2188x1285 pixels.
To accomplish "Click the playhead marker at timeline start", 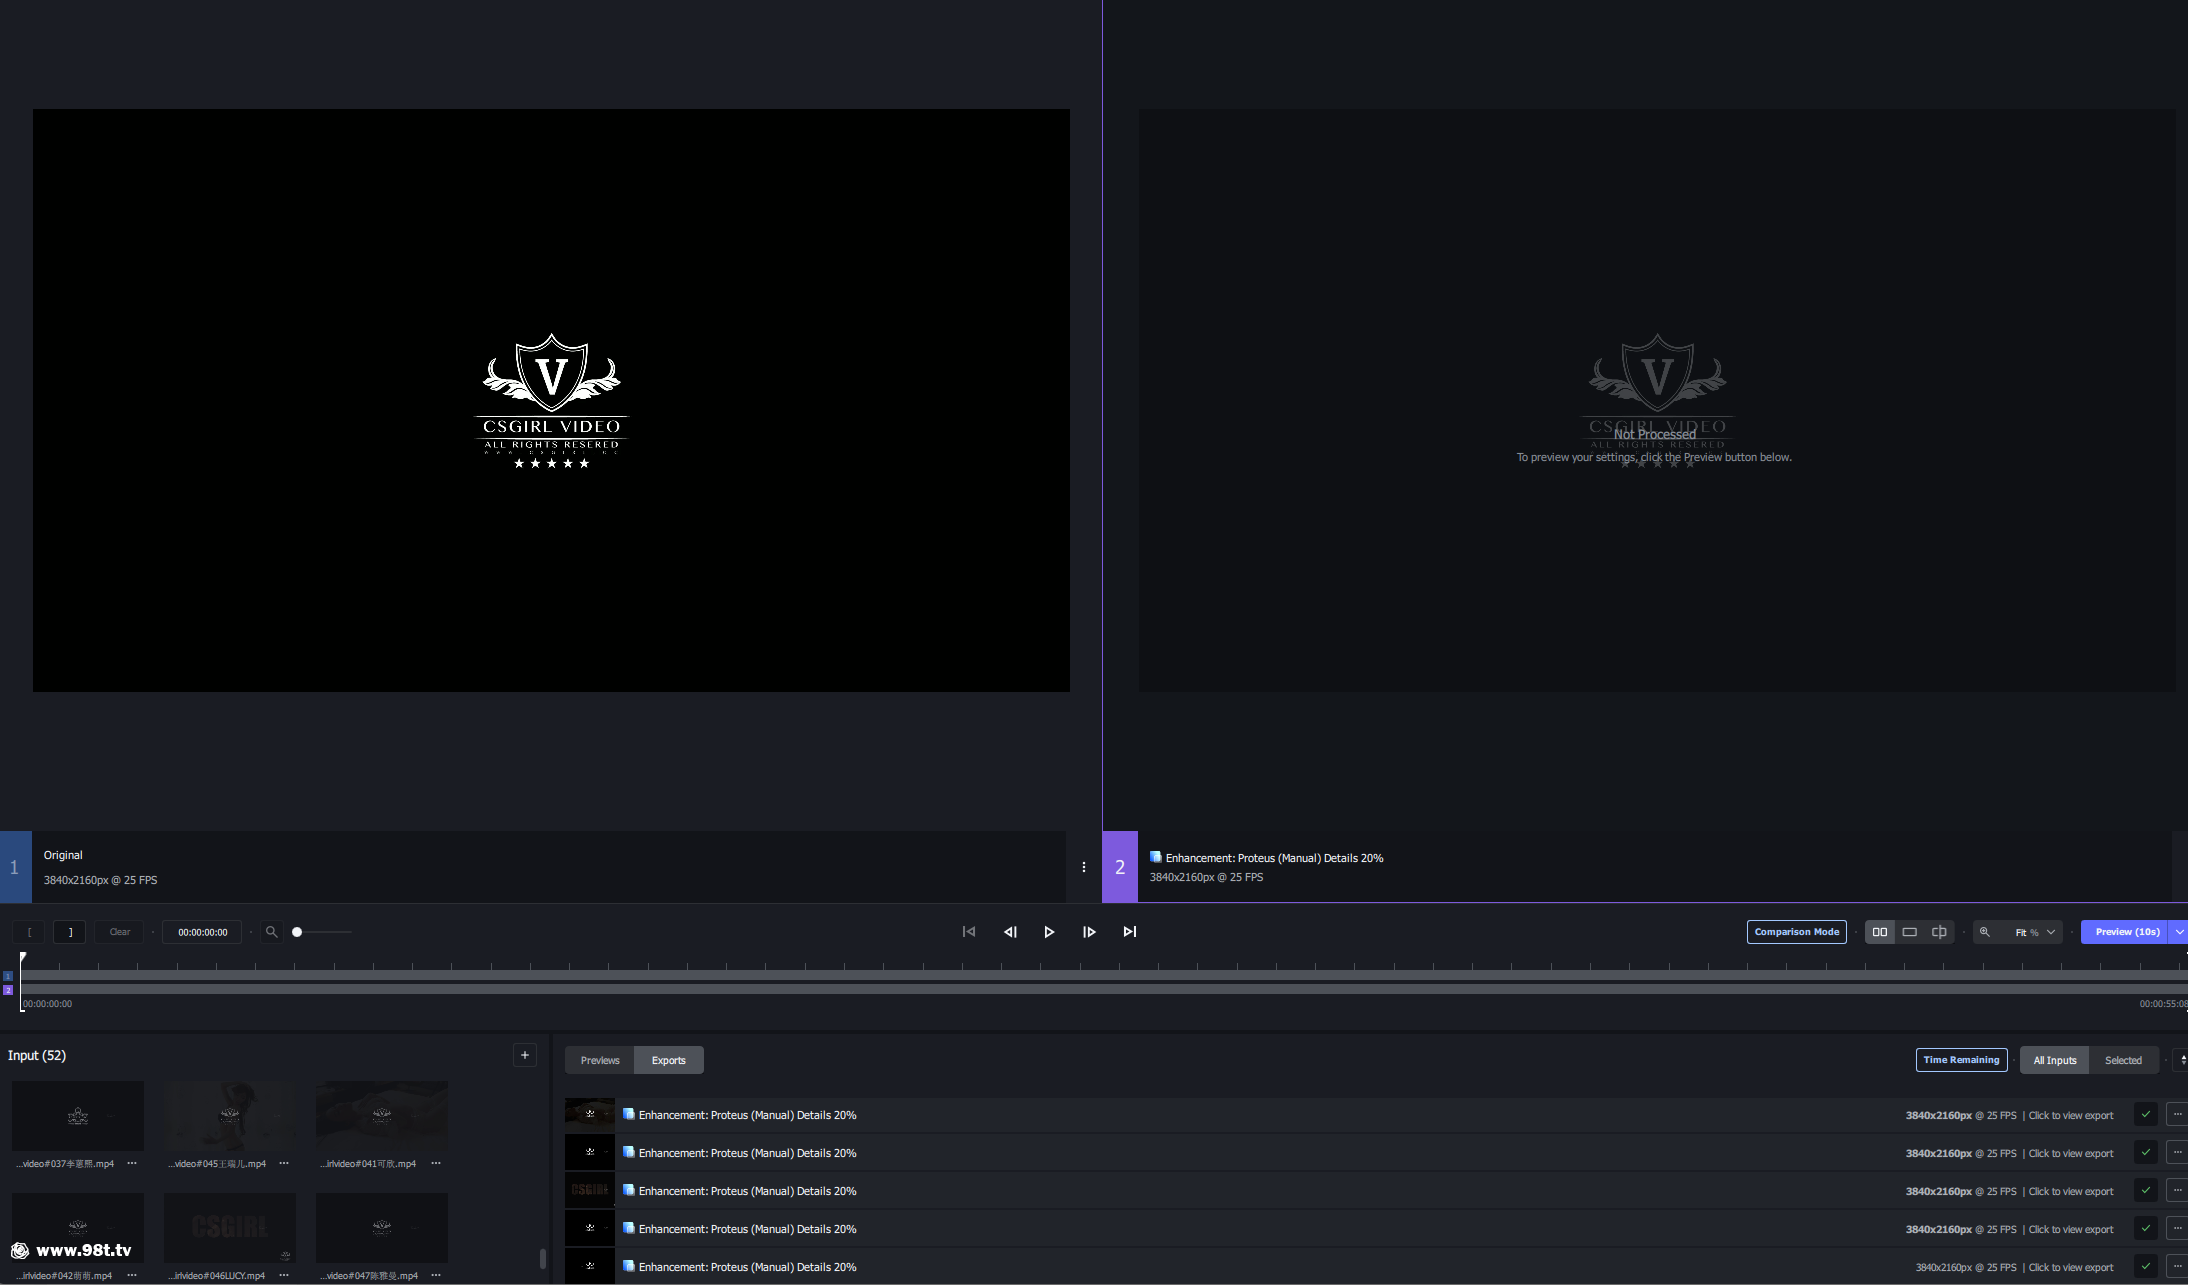I will [22, 957].
